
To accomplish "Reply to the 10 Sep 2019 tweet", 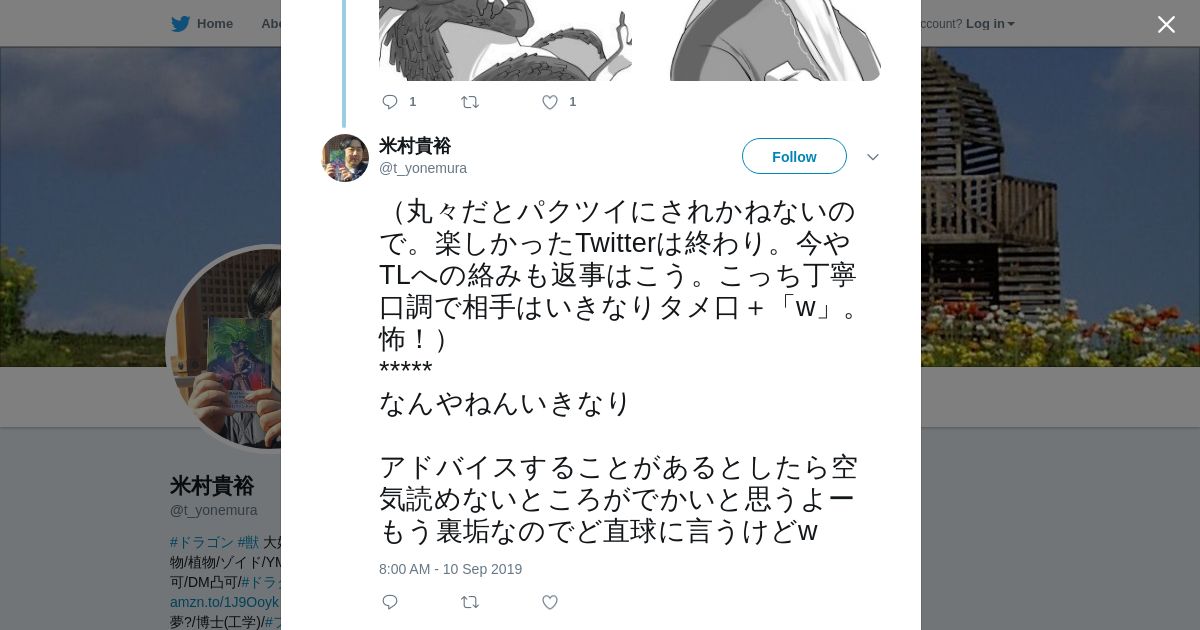I will point(390,602).
